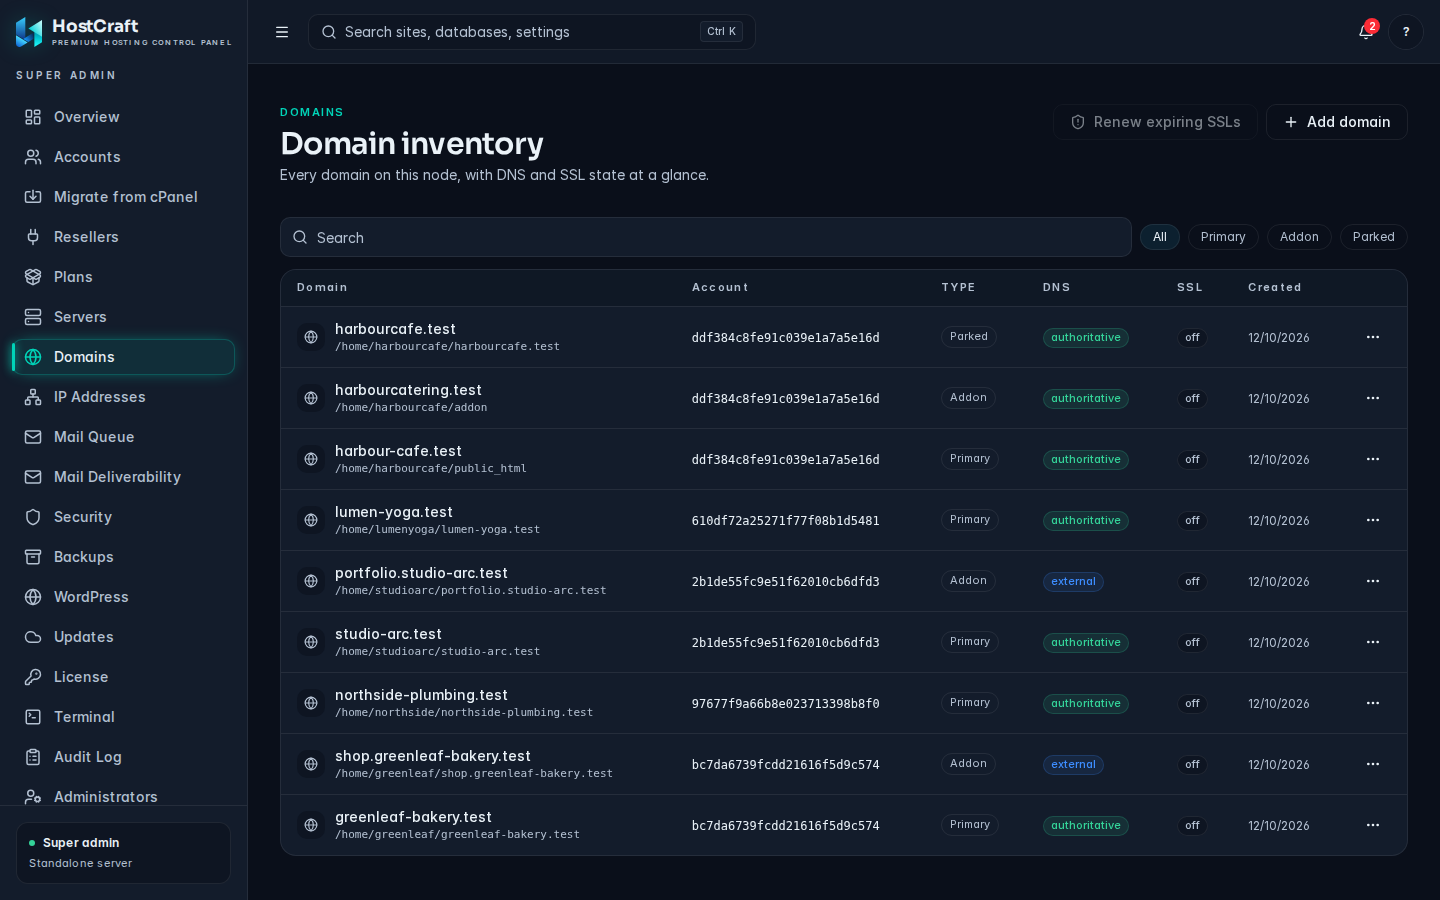Open the Terminal page
Viewport: 1440px width, 900px height.
point(124,717)
